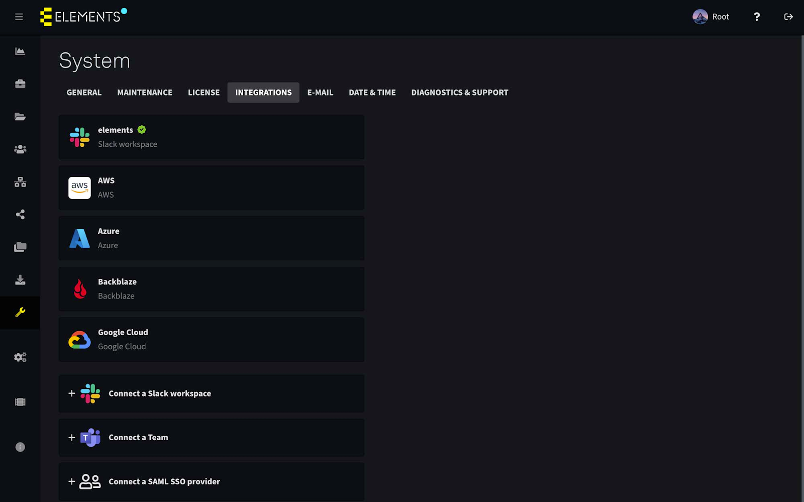The image size is (804, 502).
Task: Click the System page heading
Action: 94,61
